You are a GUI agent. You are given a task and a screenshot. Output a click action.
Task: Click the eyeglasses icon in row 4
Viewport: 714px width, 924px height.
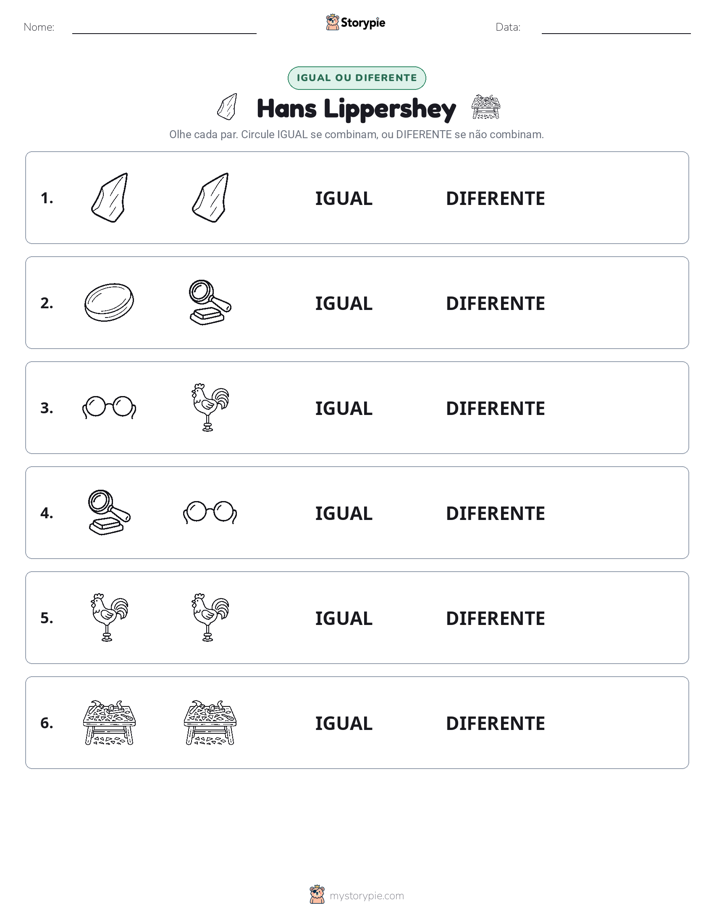click(x=210, y=512)
